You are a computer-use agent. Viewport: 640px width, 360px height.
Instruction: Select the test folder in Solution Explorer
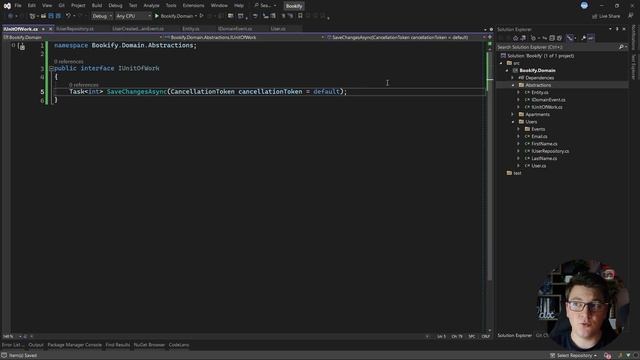(x=517, y=173)
